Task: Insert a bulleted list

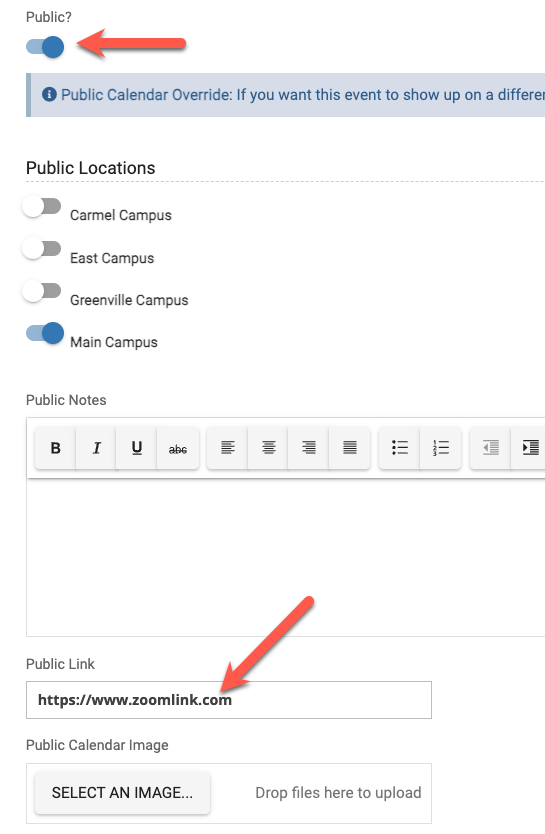Action: tap(400, 448)
